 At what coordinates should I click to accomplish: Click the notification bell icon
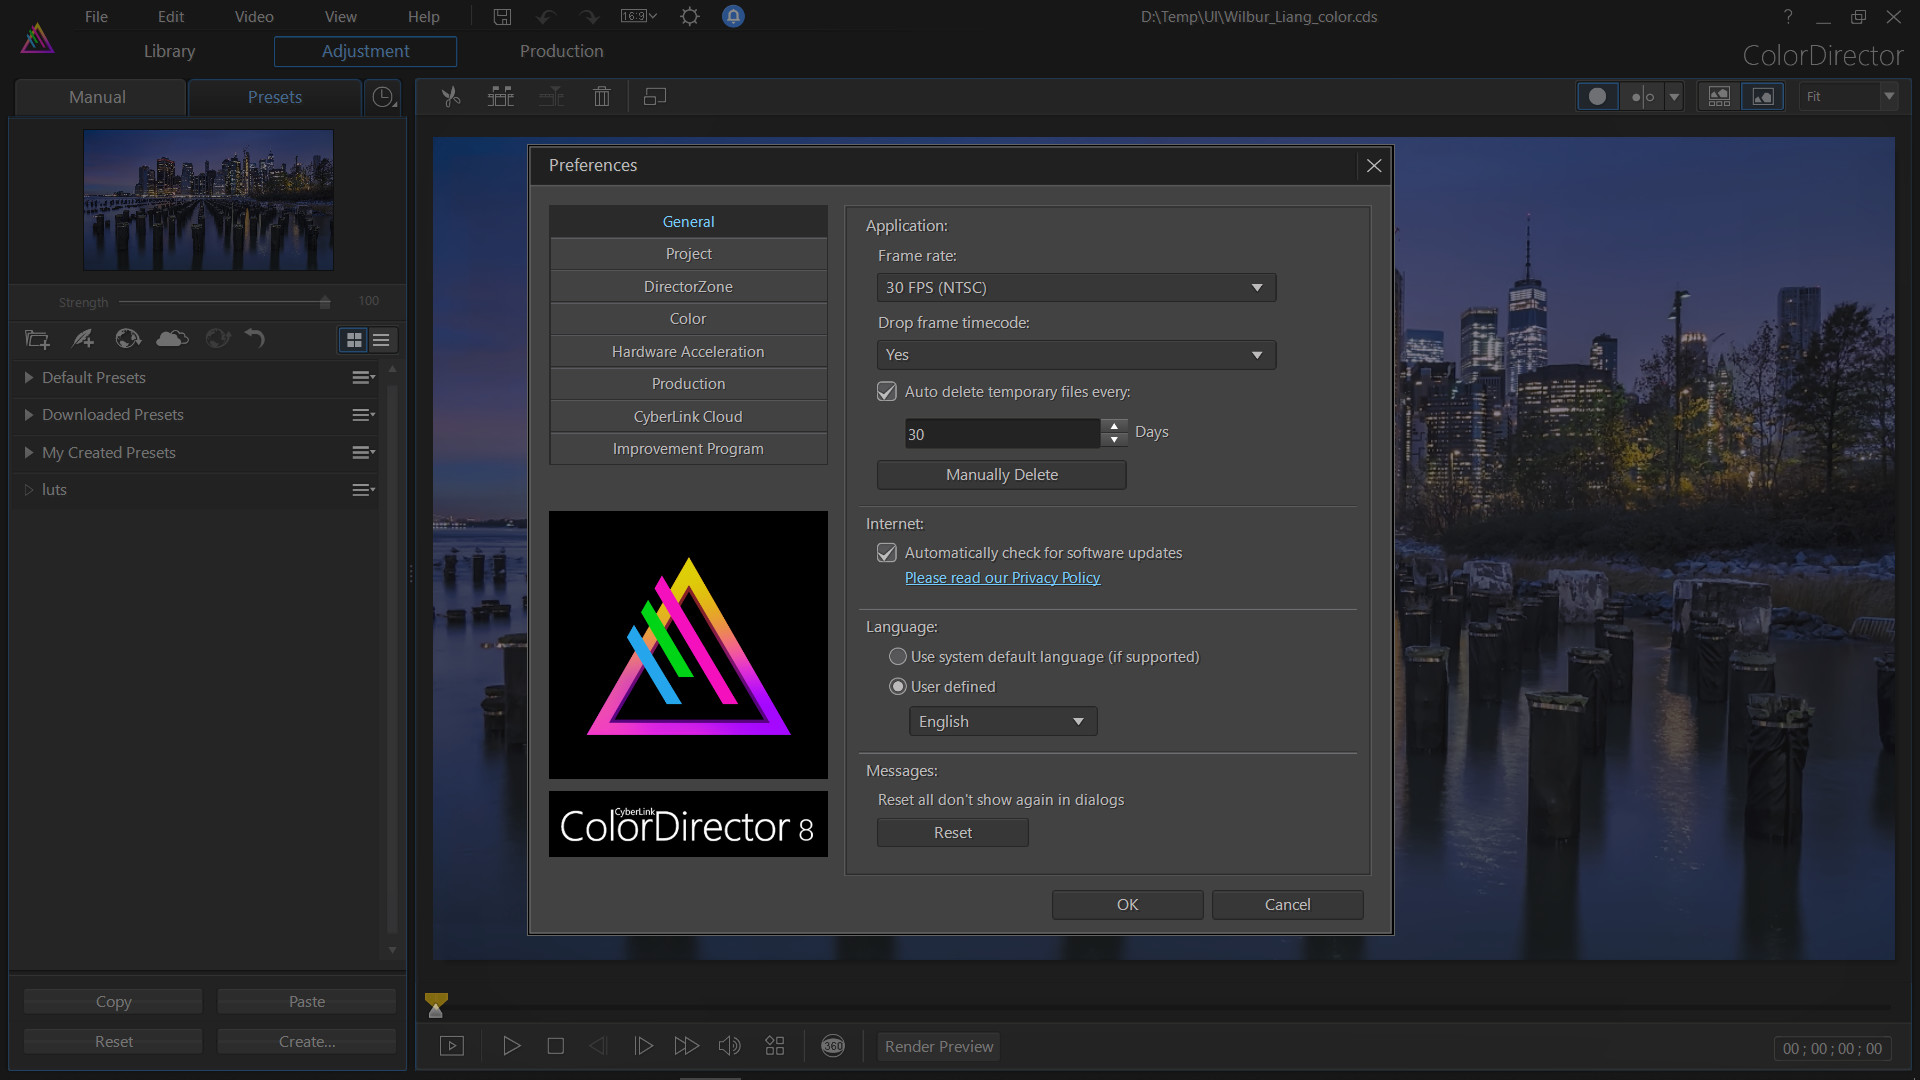point(733,17)
